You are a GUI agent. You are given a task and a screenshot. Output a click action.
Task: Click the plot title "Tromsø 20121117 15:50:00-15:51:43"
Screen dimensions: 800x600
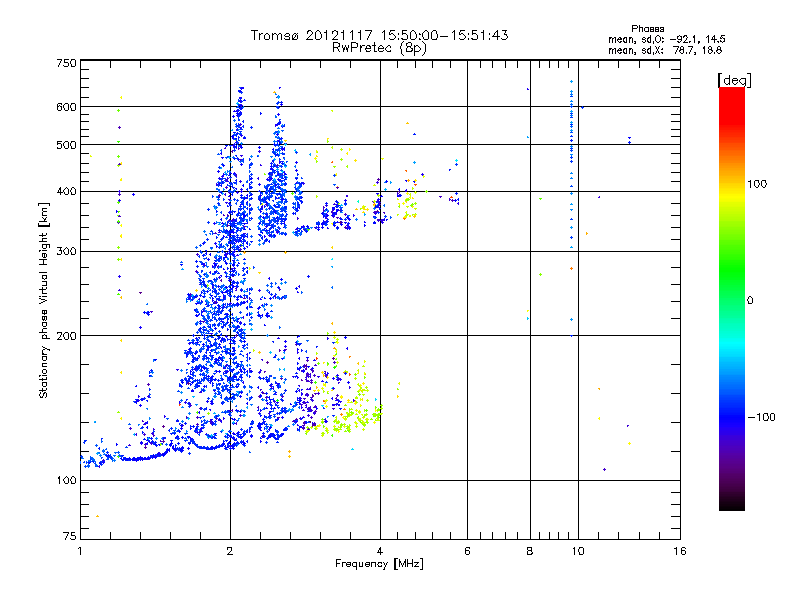(379, 35)
